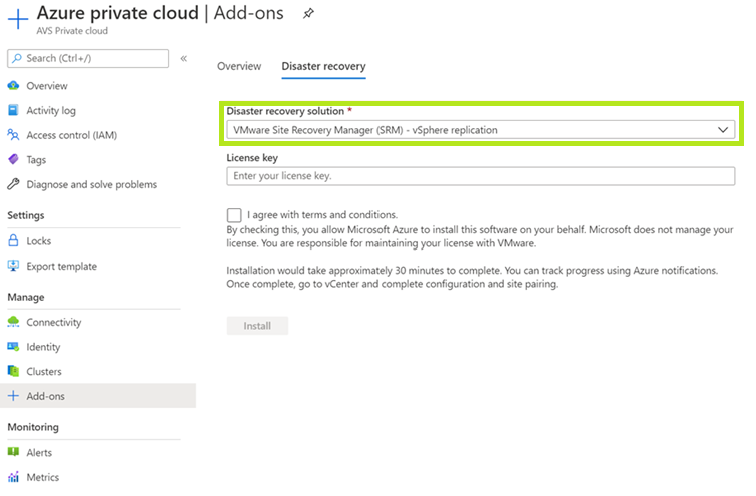
Task: Click the Metrics chart icon
Action: [14, 477]
